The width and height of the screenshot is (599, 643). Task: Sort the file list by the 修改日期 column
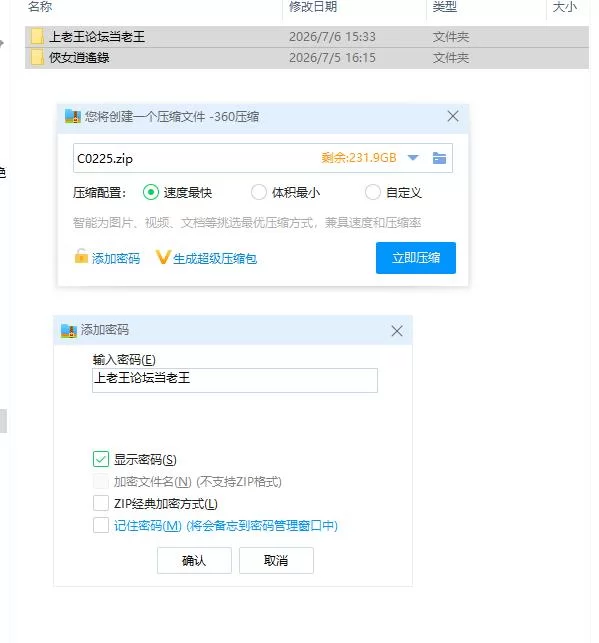point(313,7)
